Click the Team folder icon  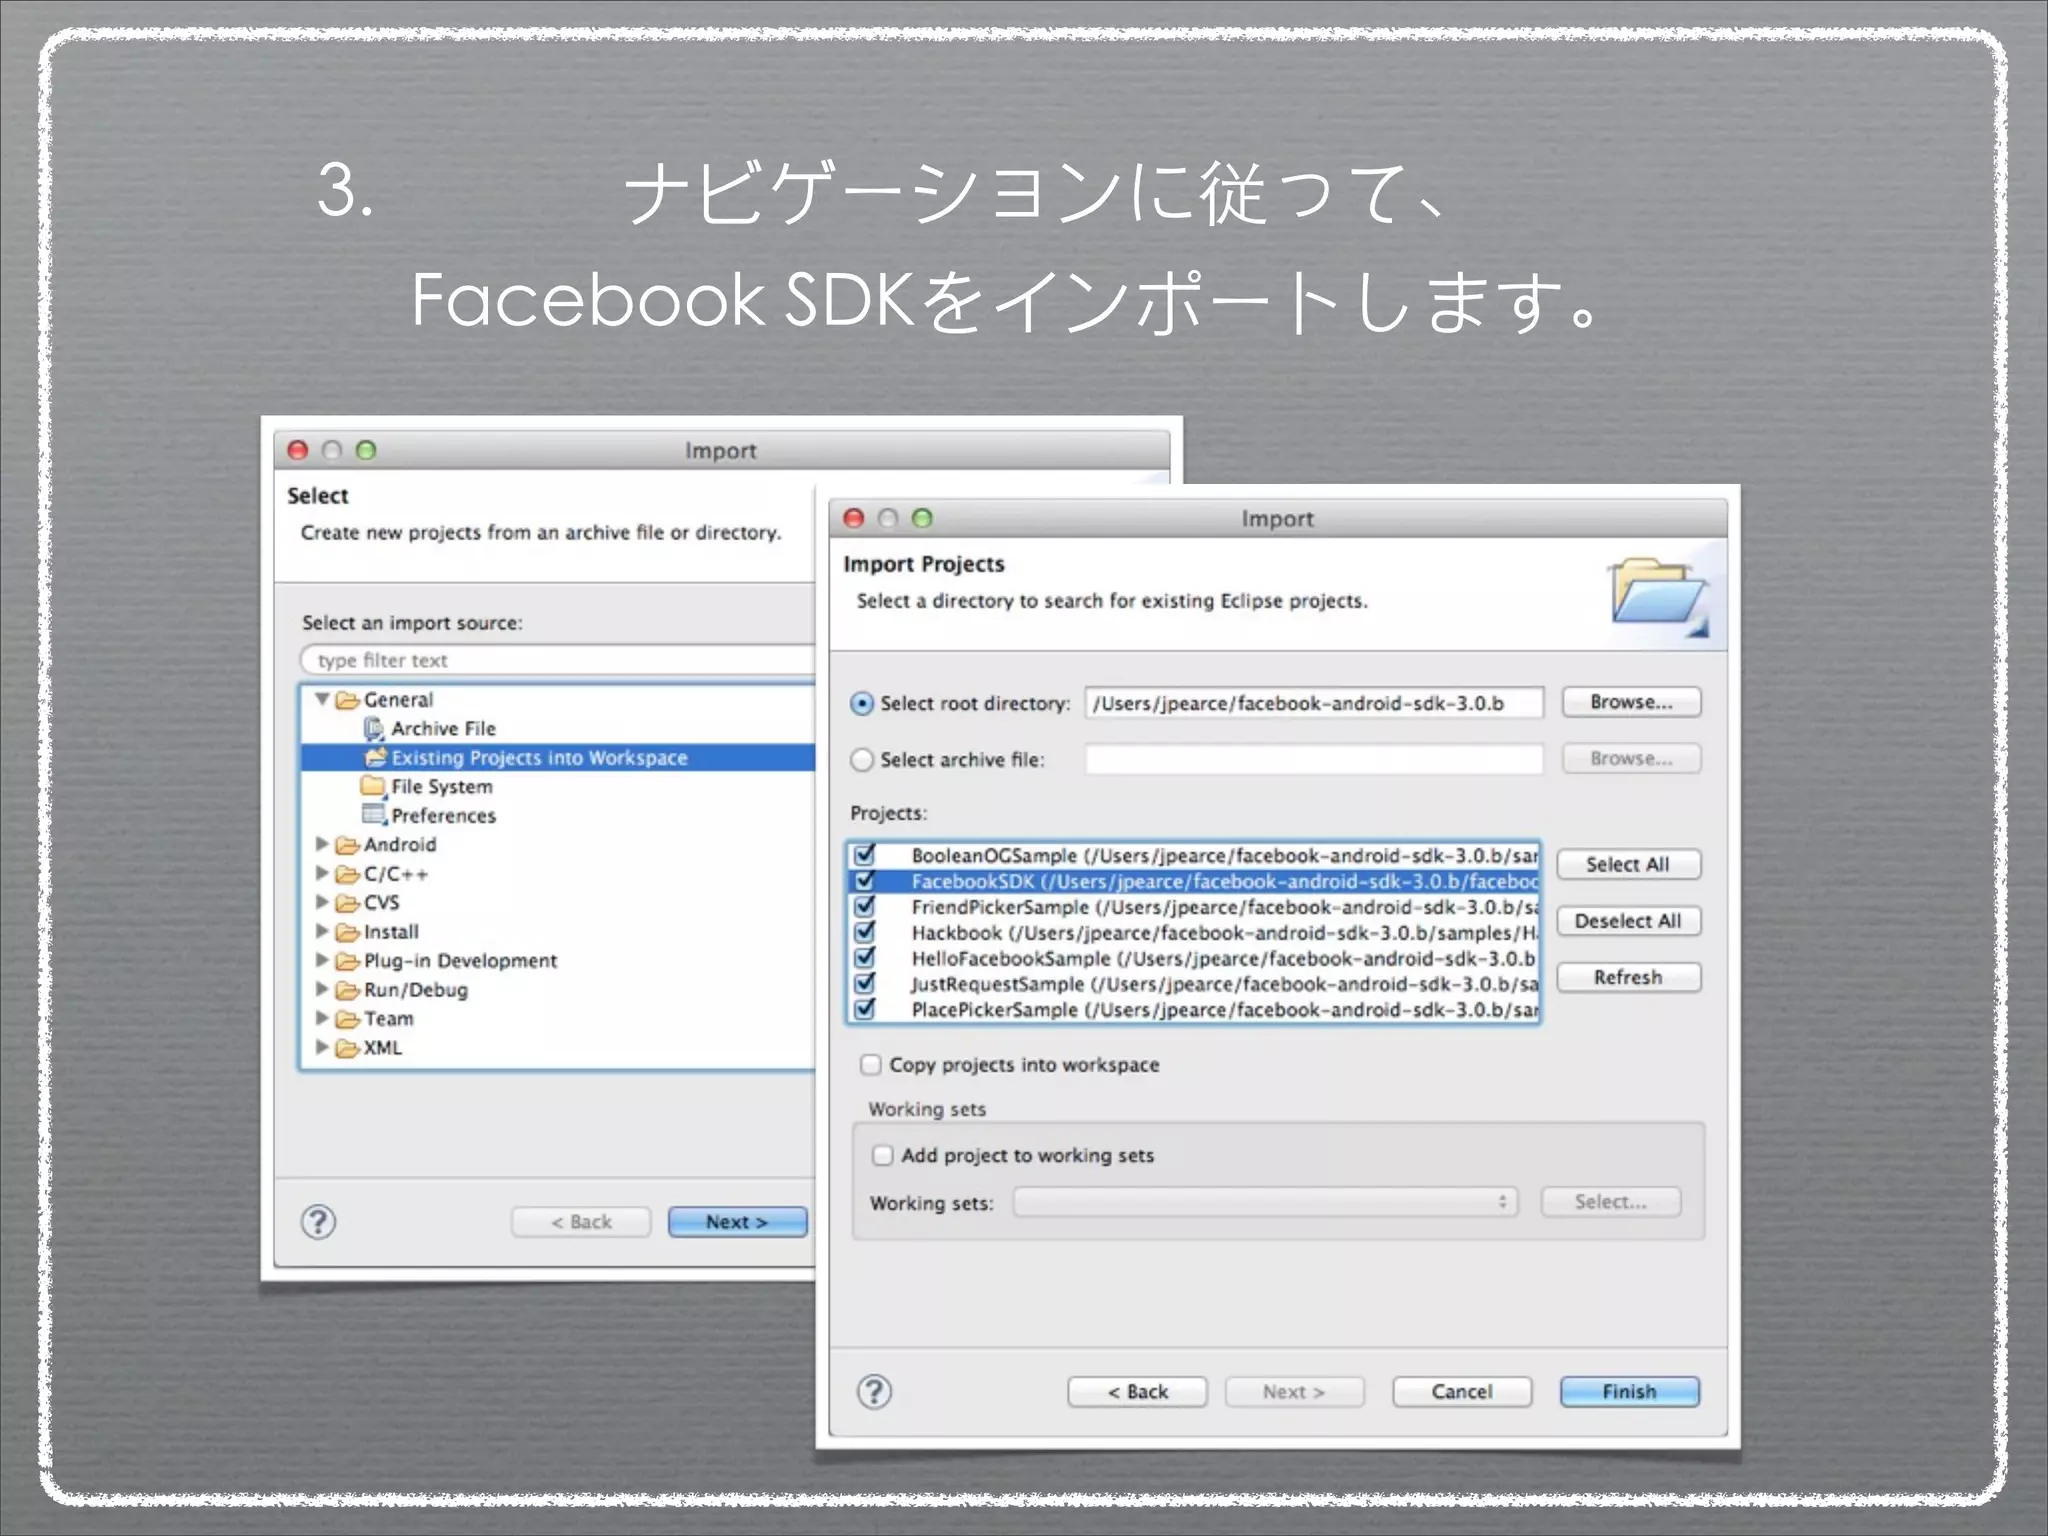347,1019
